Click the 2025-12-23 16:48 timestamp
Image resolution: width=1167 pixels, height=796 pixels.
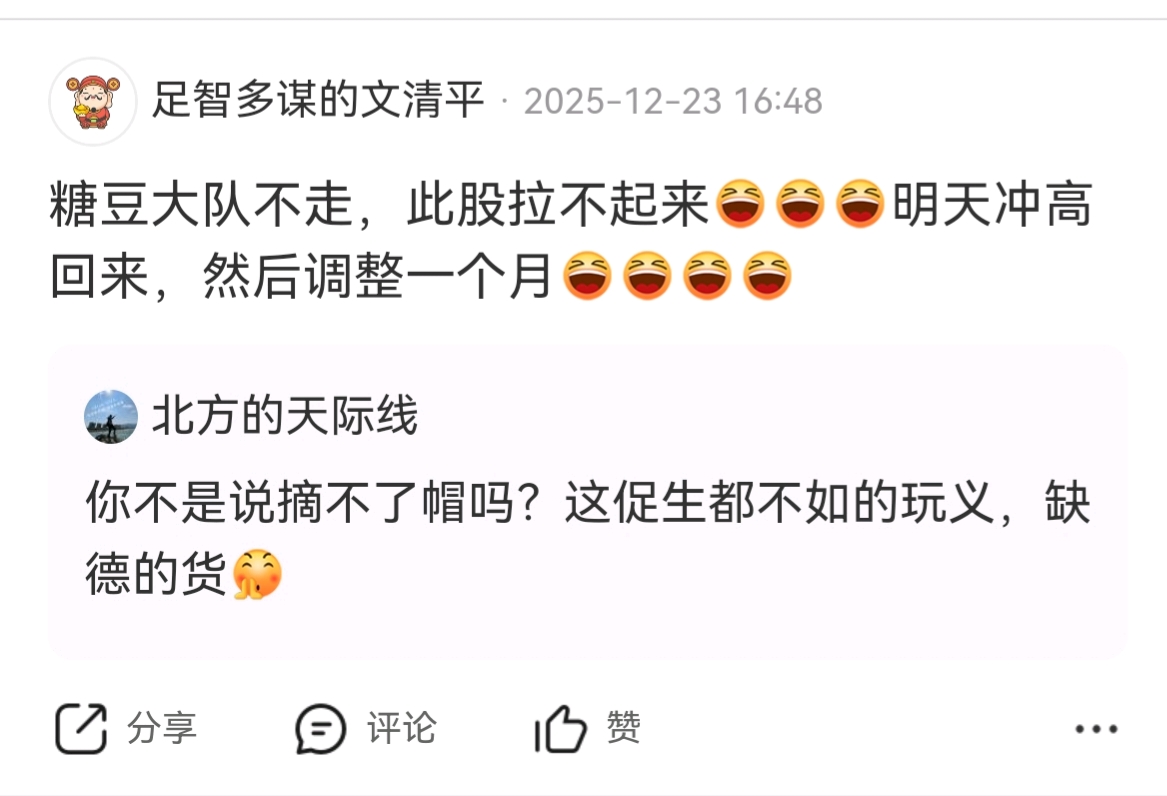(673, 101)
